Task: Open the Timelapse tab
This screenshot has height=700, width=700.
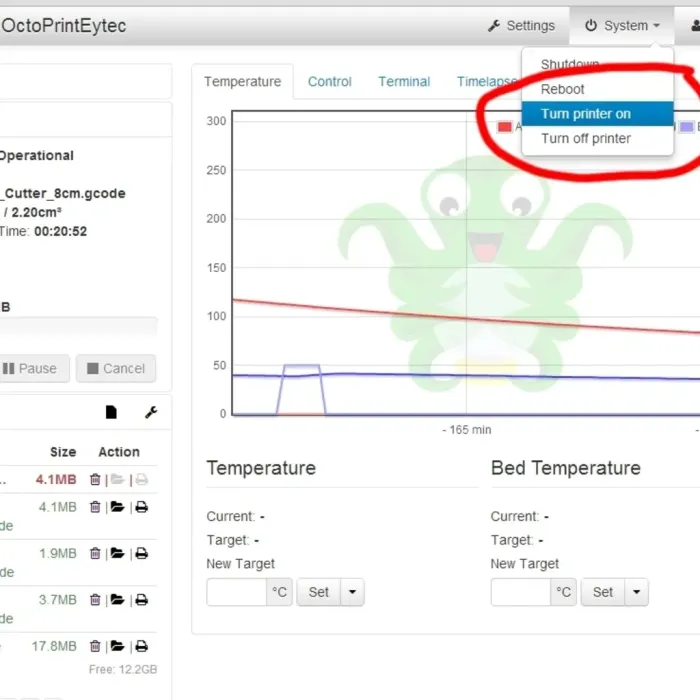Action: click(x=486, y=82)
